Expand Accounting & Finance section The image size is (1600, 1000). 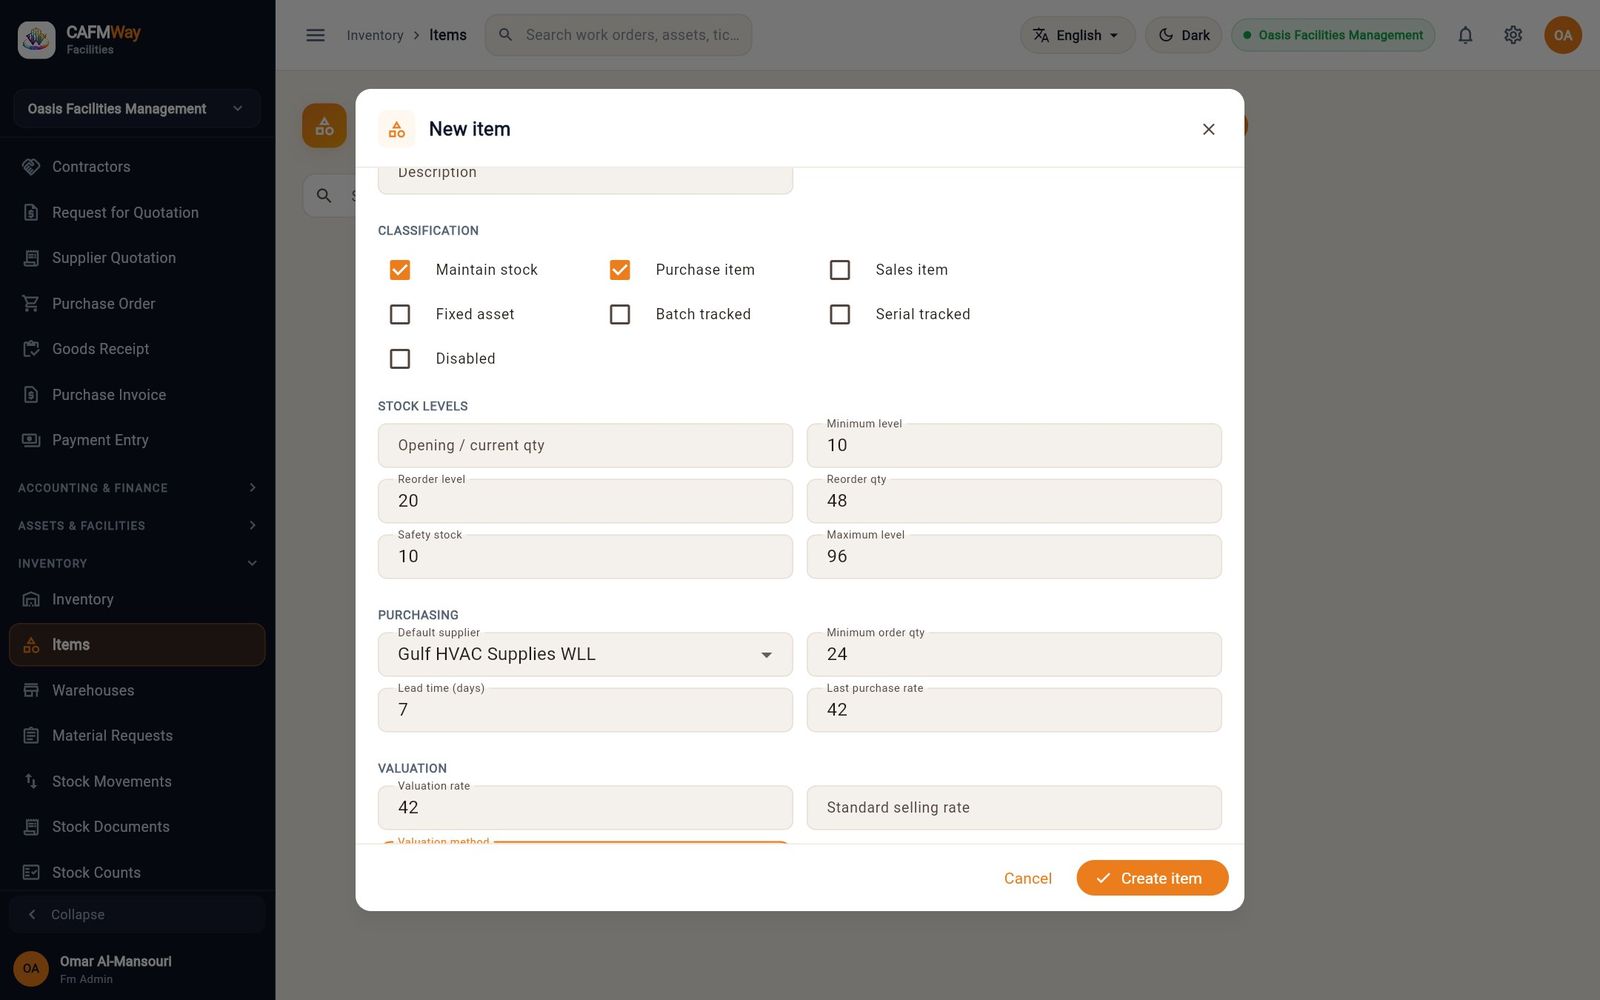point(137,488)
